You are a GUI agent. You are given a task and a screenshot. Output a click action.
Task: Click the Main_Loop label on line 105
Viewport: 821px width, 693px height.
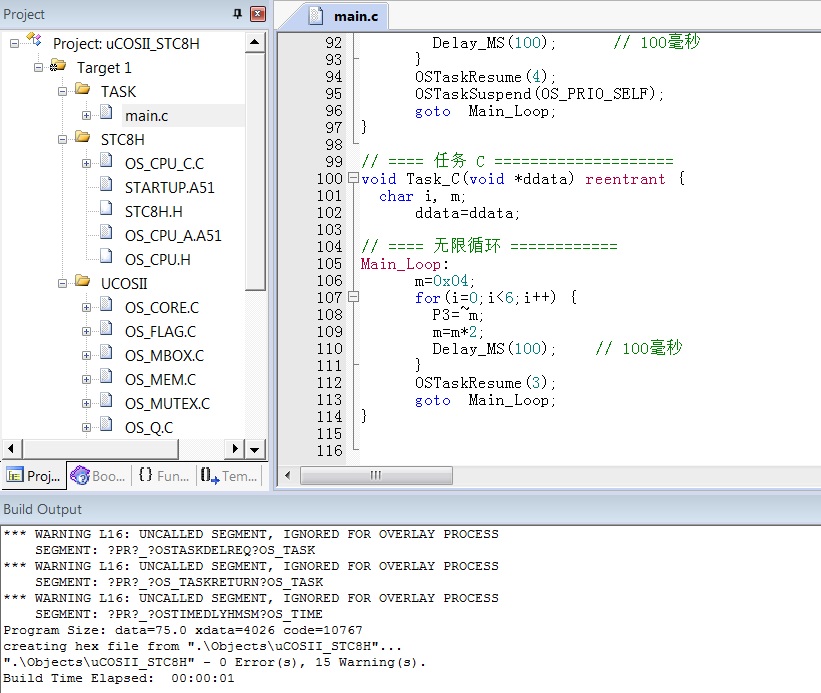pyautogui.click(x=401, y=264)
